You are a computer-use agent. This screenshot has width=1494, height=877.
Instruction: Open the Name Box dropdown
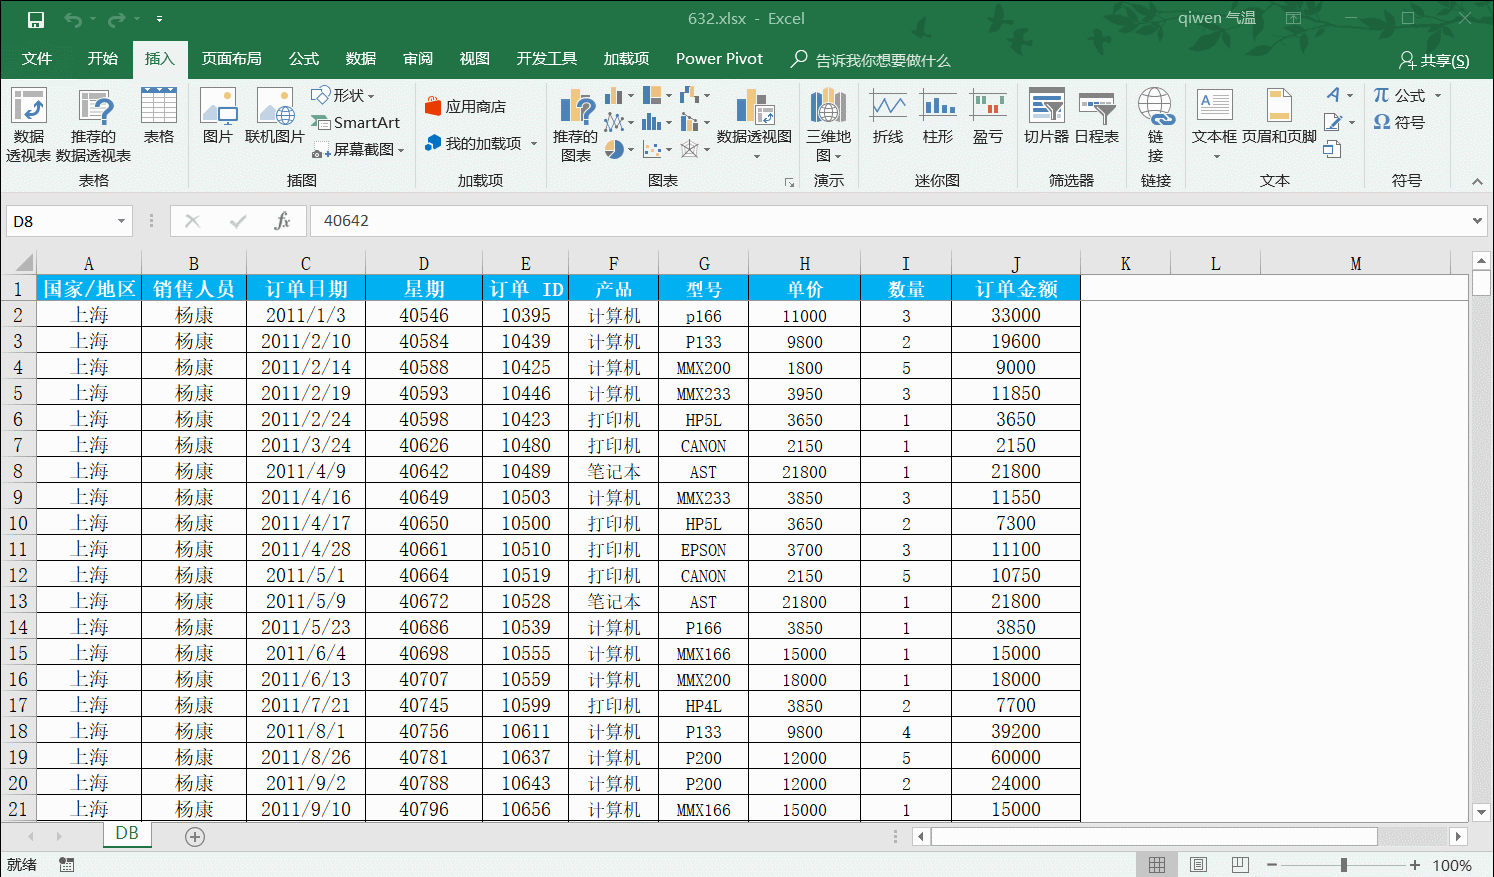pos(122,221)
